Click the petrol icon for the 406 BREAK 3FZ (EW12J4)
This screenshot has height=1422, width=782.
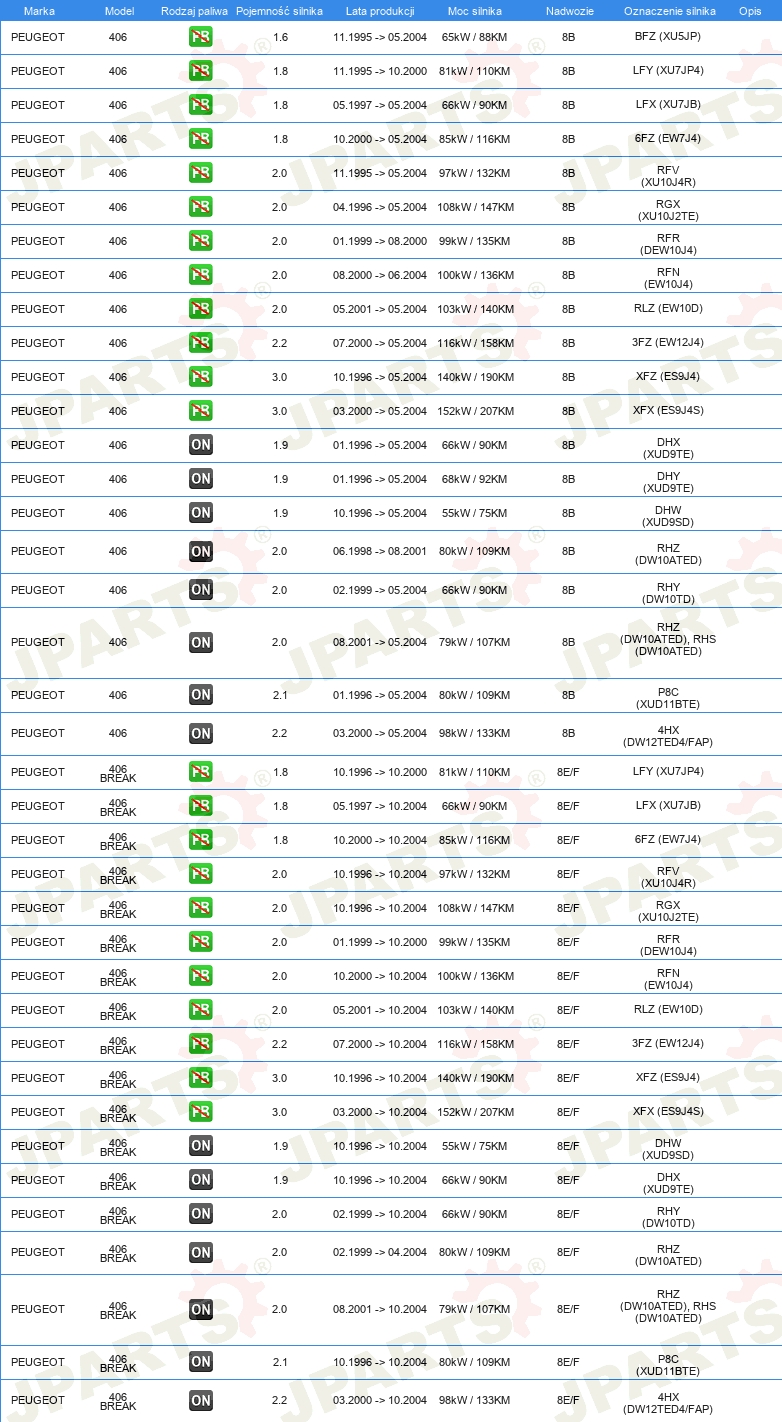tap(201, 1044)
